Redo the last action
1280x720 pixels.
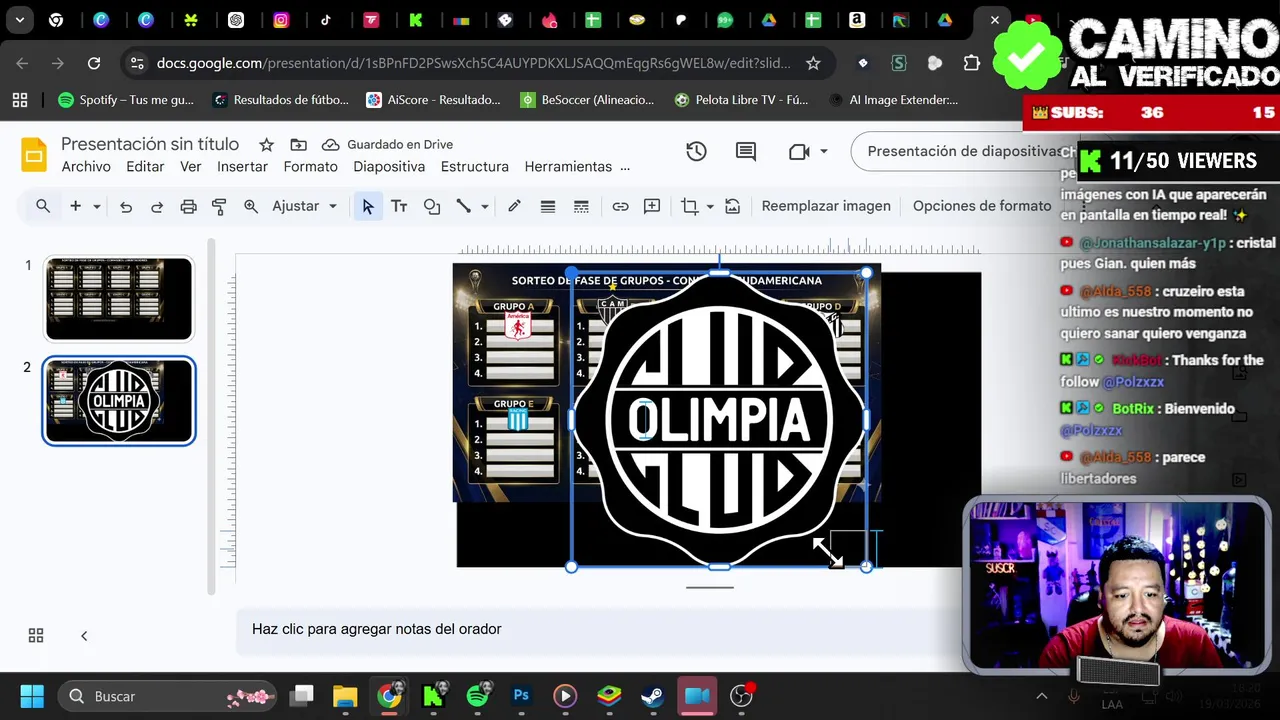tap(157, 207)
